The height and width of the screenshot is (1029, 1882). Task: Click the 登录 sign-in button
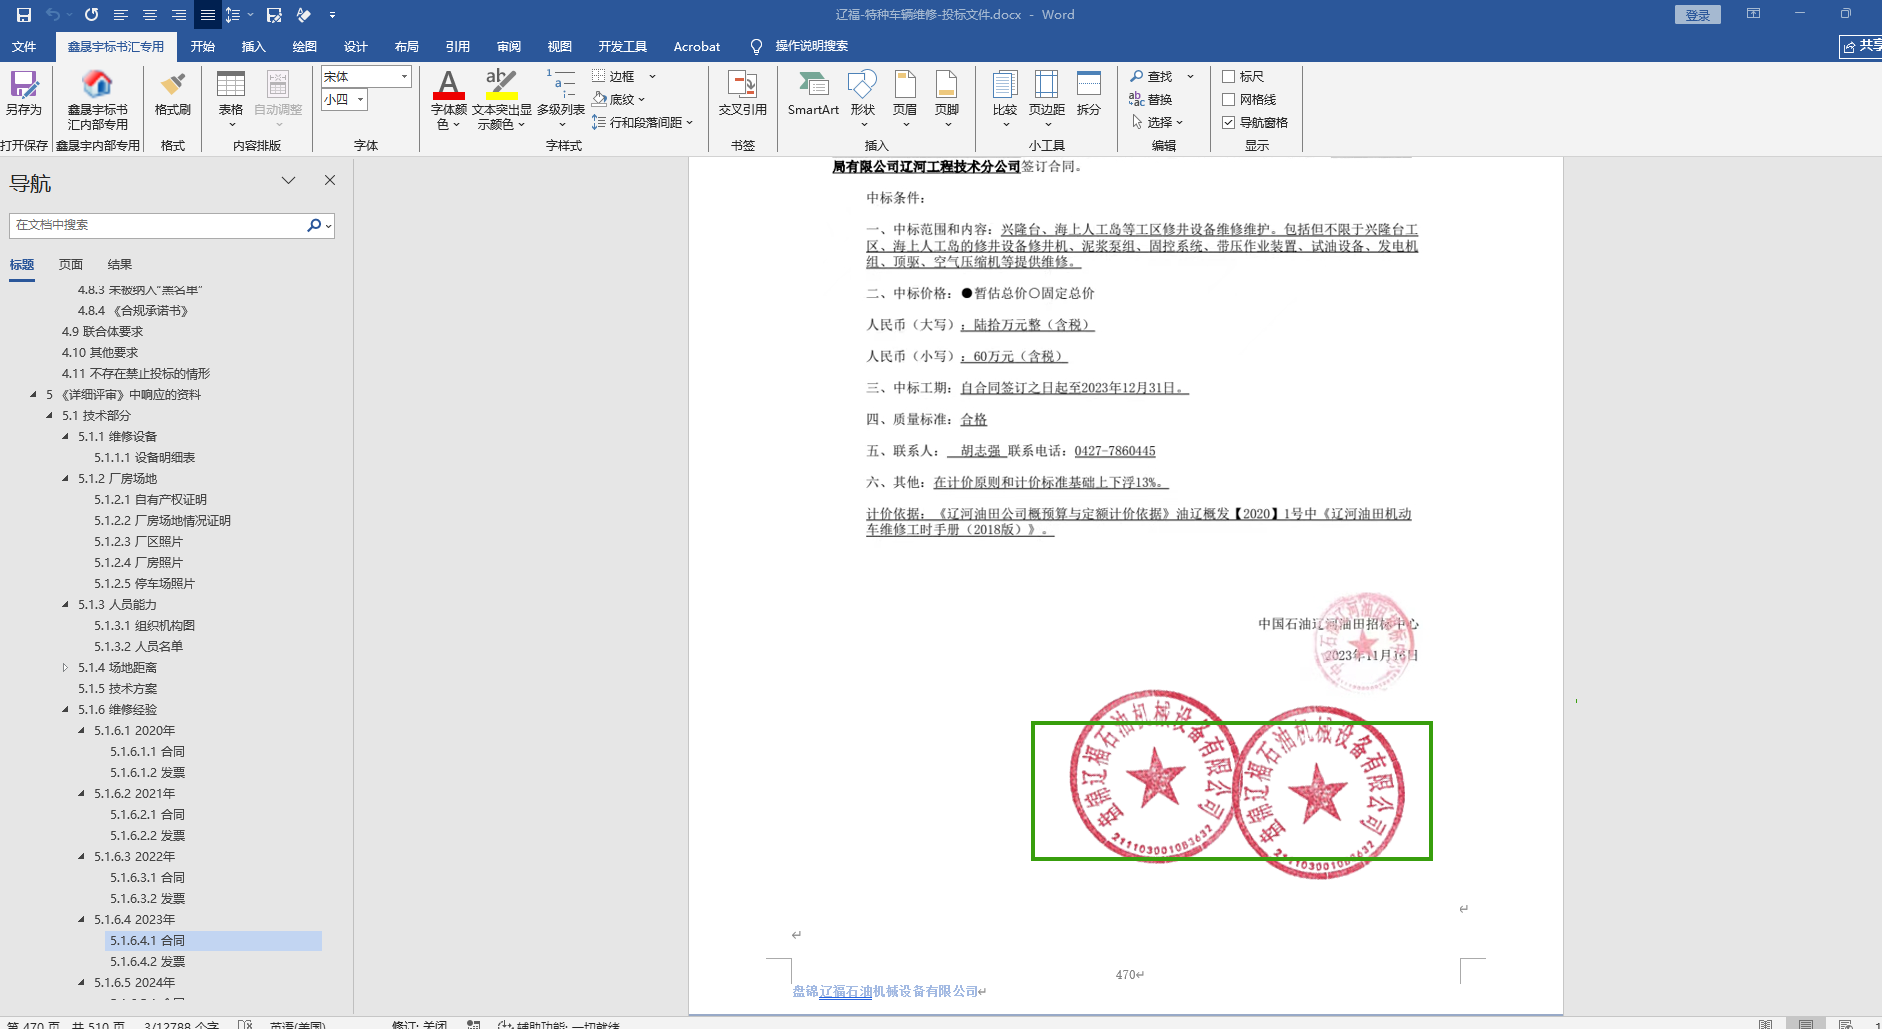pos(1698,15)
